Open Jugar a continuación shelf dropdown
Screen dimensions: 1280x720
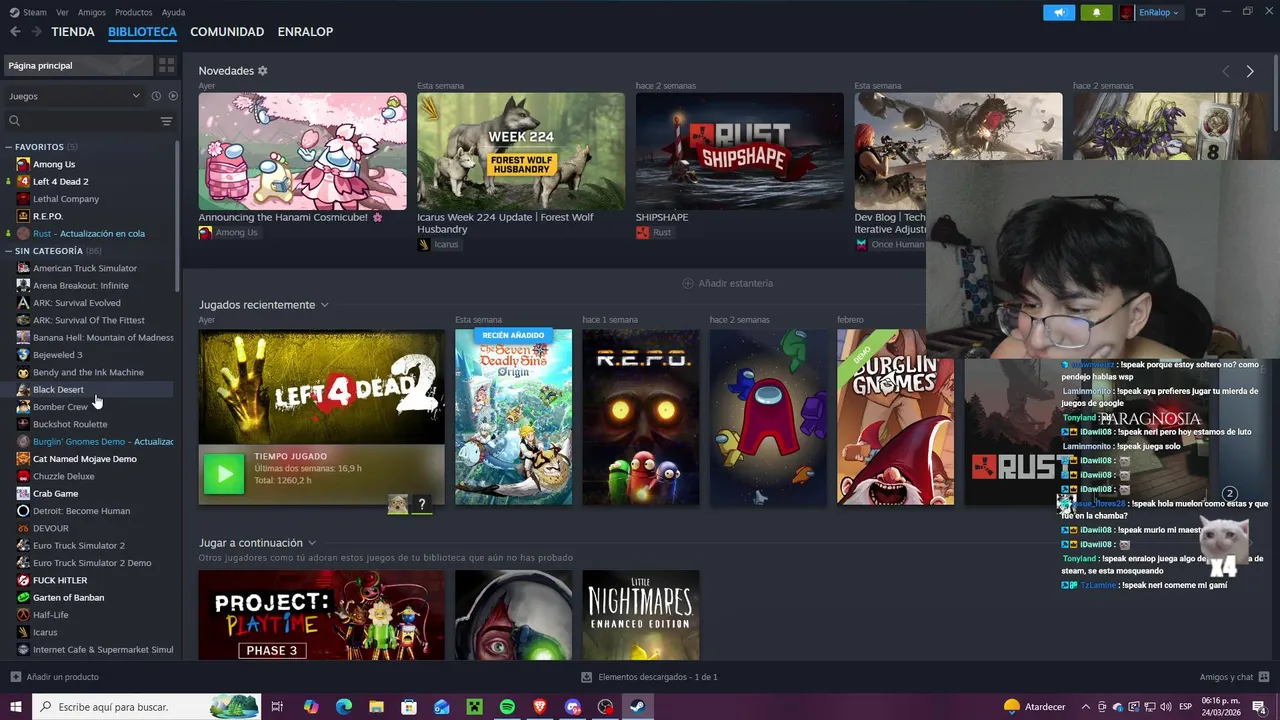click(x=312, y=543)
